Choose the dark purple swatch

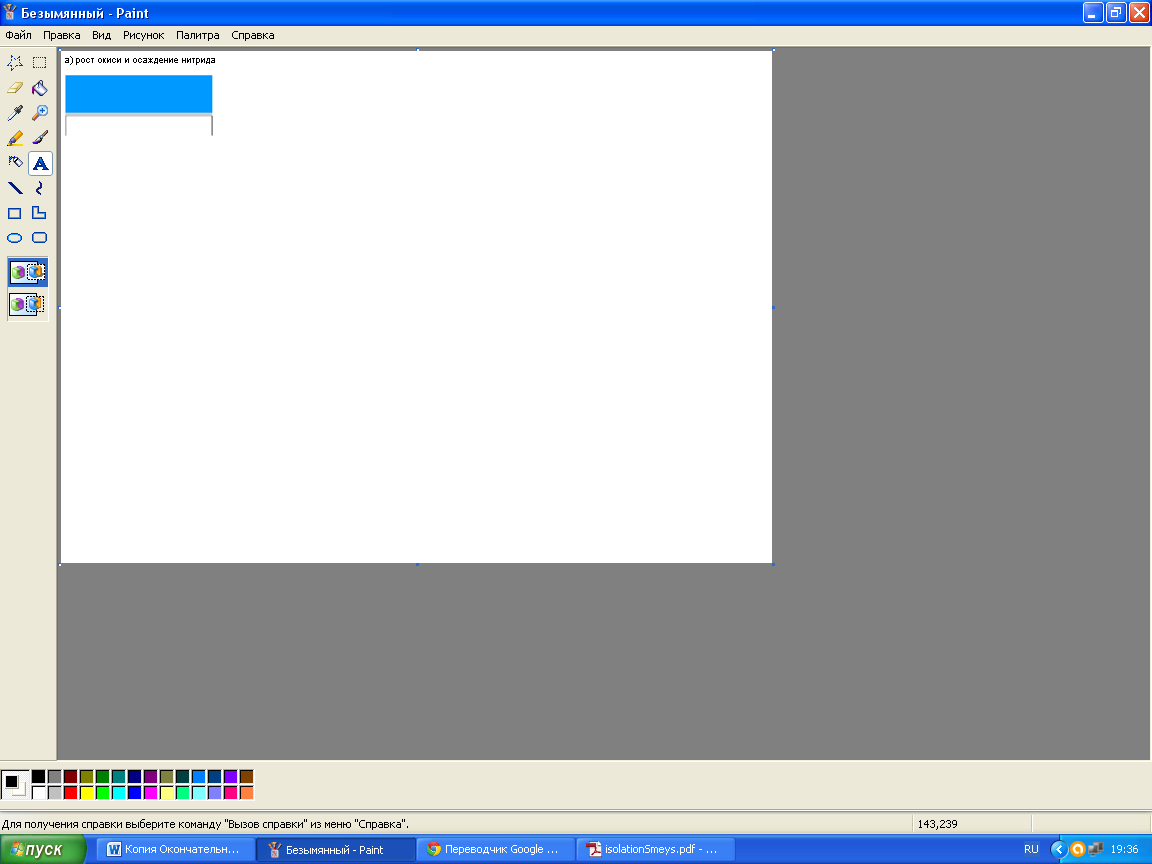(x=151, y=777)
